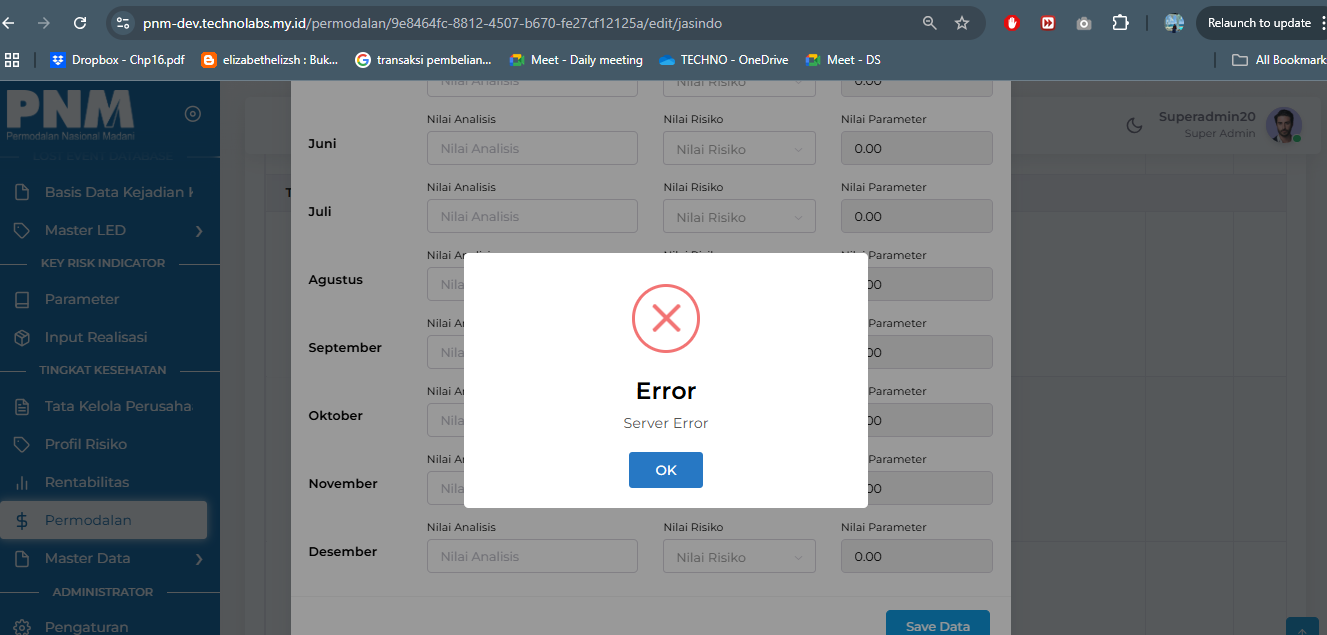Open Tata Kelola Perusahaan in the sidebar
The height and width of the screenshot is (635, 1327).
click(x=119, y=406)
